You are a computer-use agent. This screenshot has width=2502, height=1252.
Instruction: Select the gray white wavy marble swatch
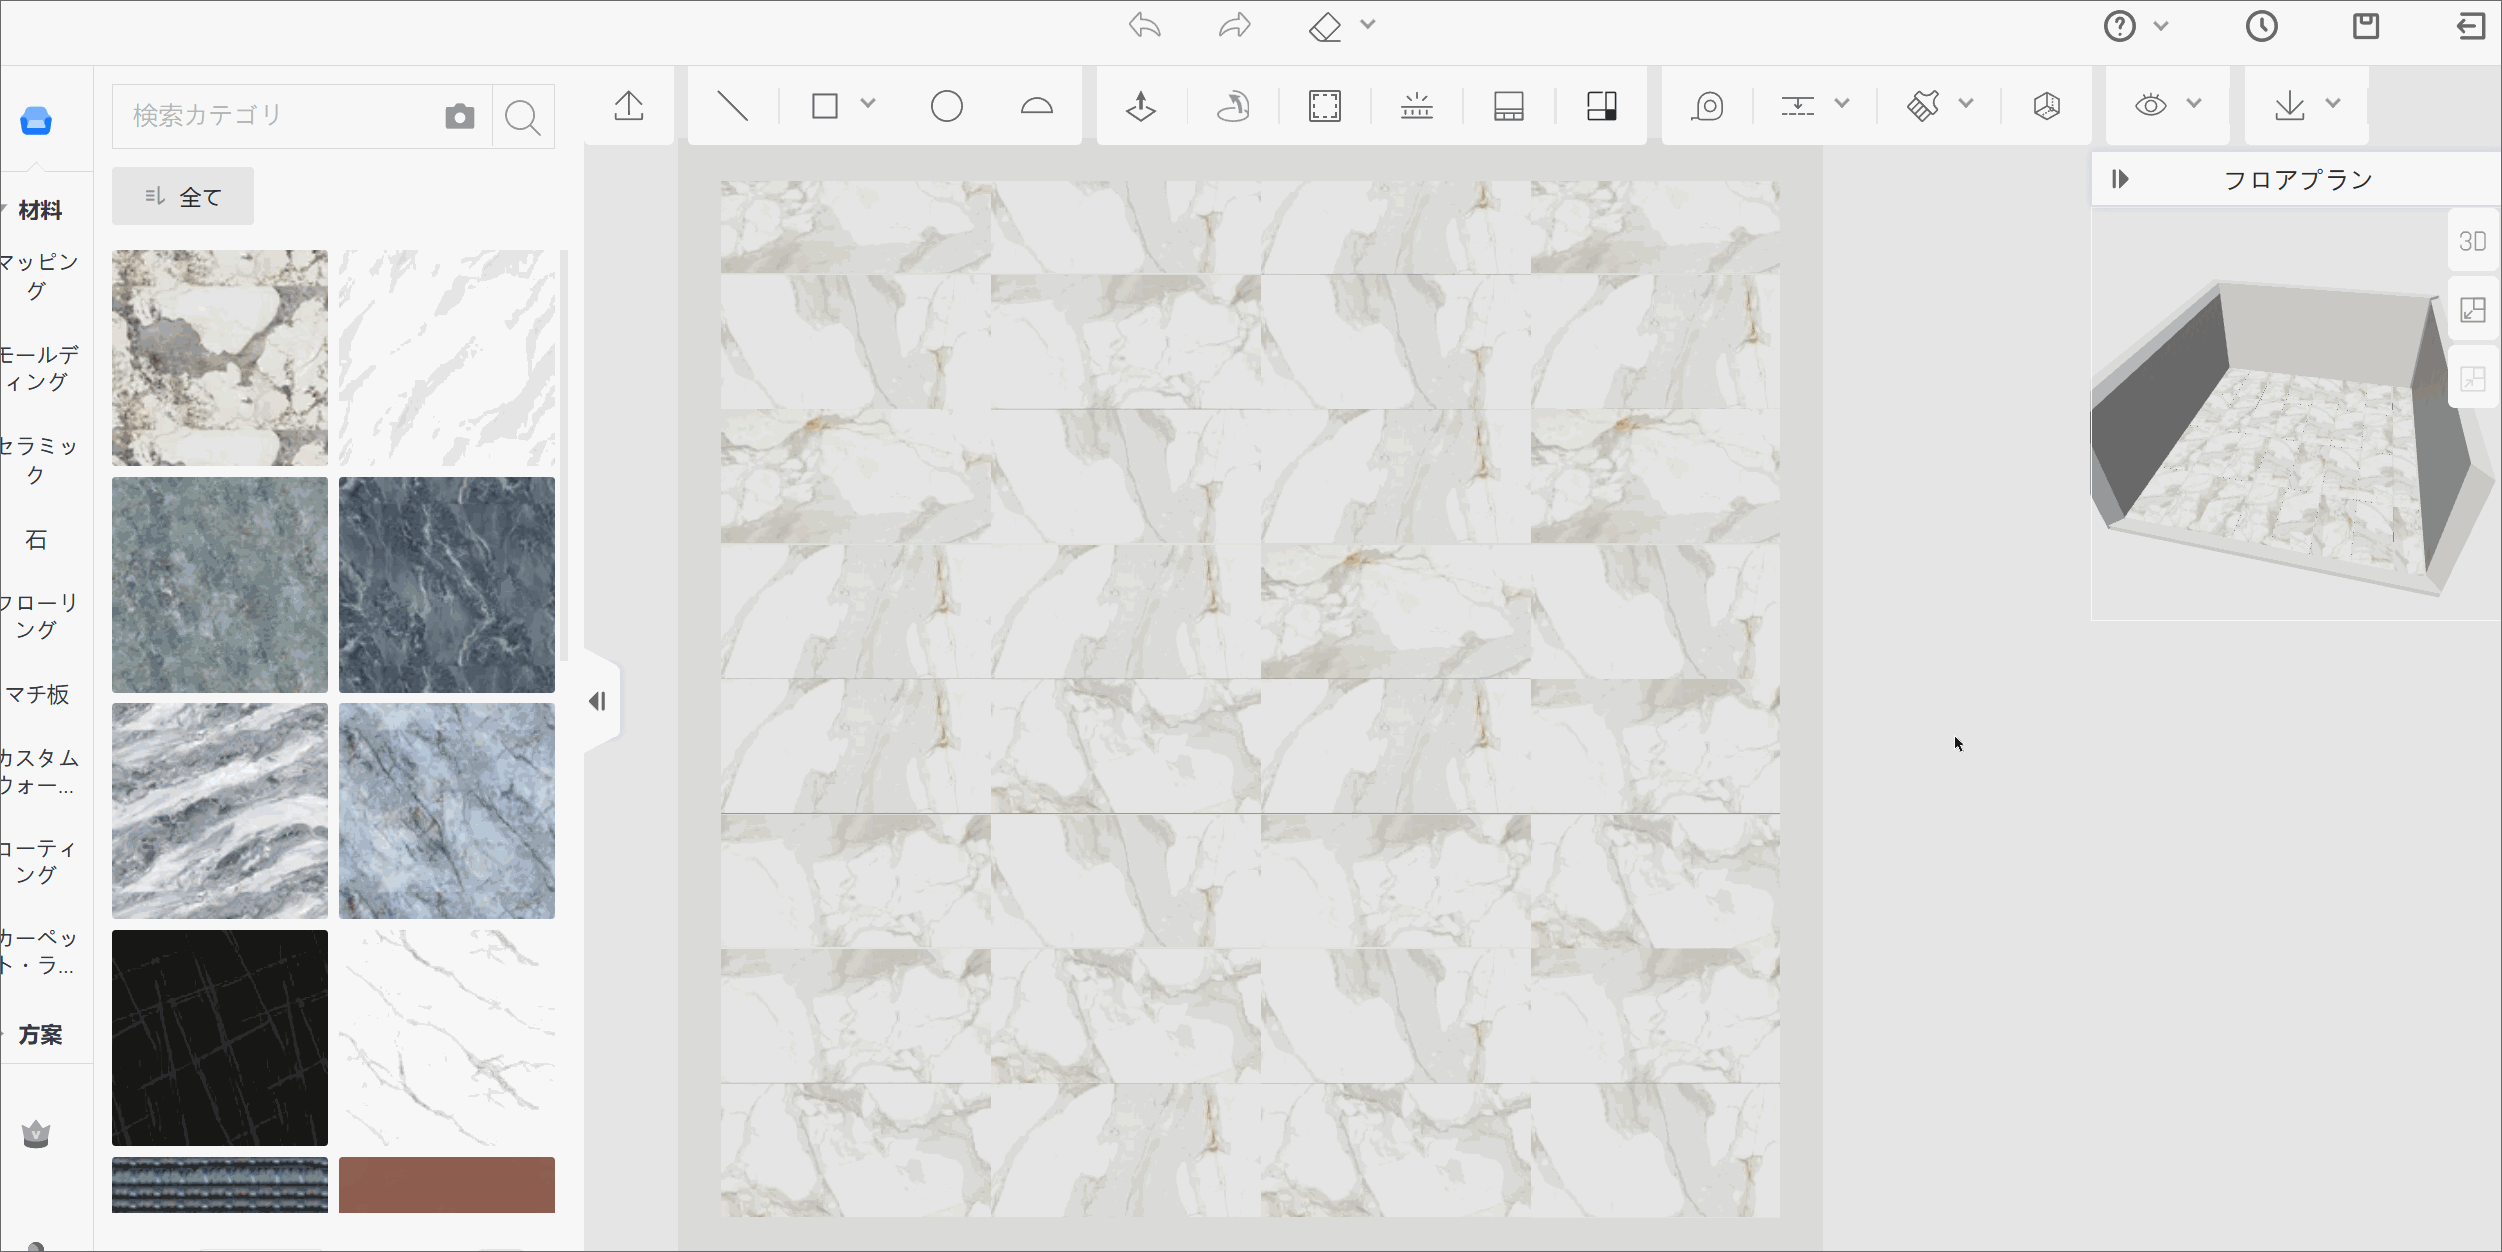point(220,811)
